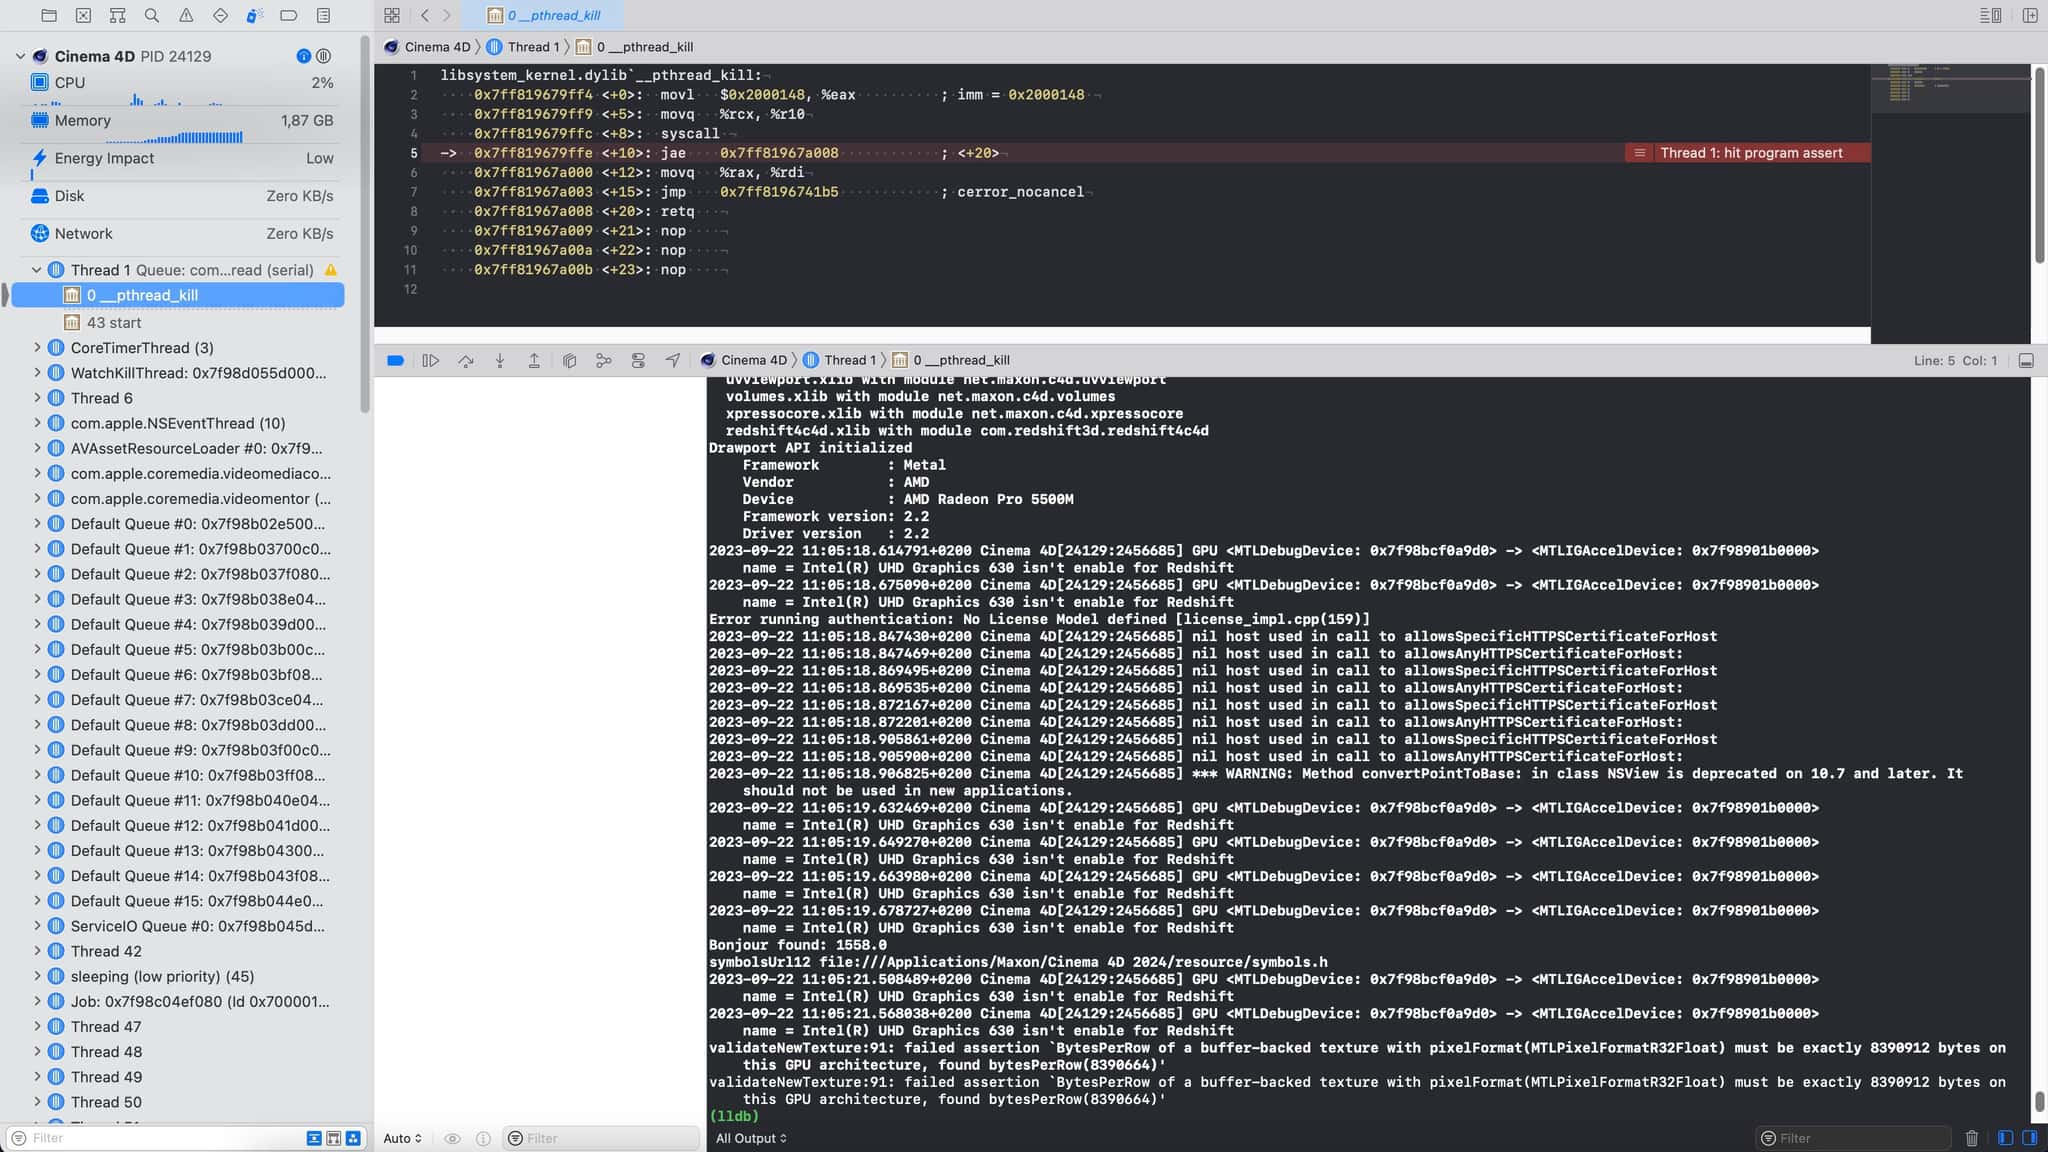2048x1152 pixels.
Task: Click the process view options circular icon
Action: pos(323,56)
